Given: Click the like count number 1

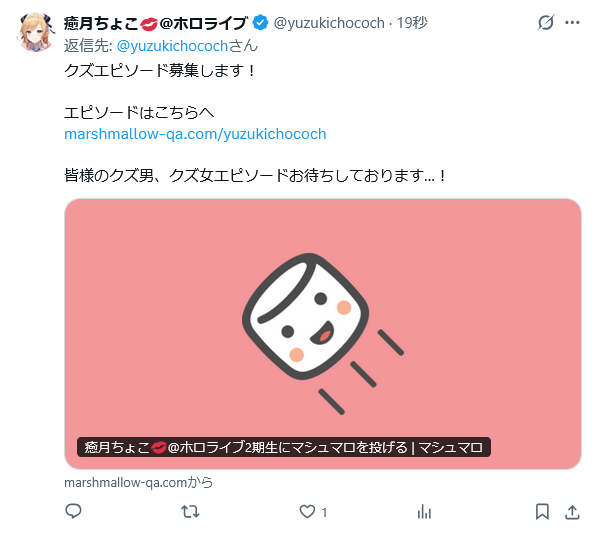Looking at the screenshot, I should point(324,512).
